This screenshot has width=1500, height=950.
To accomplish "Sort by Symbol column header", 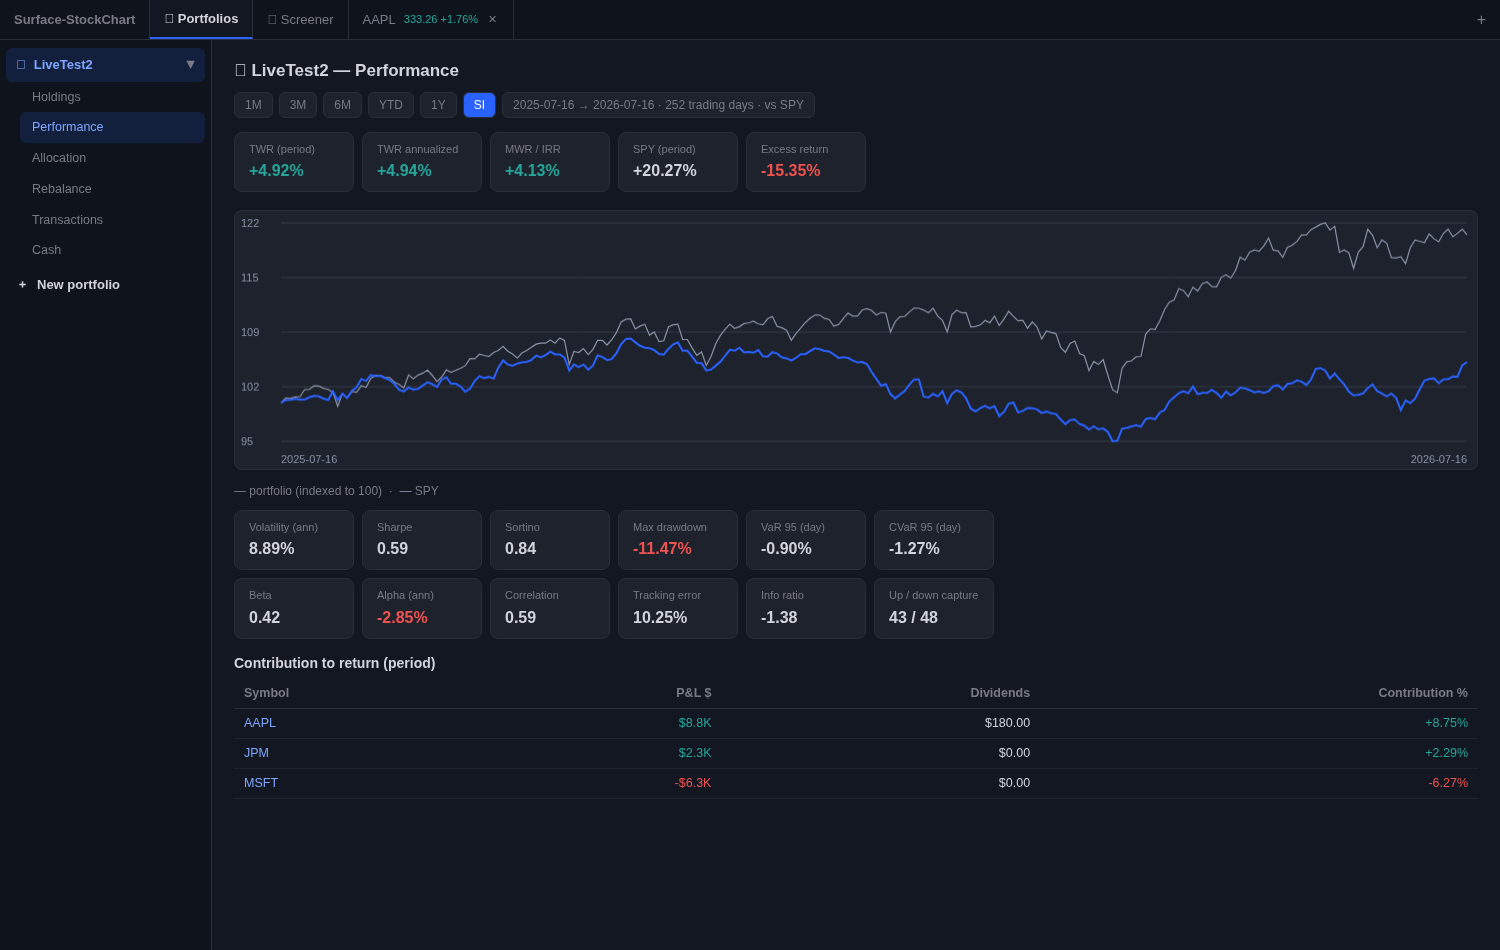I will pyautogui.click(x=266, y=693).
